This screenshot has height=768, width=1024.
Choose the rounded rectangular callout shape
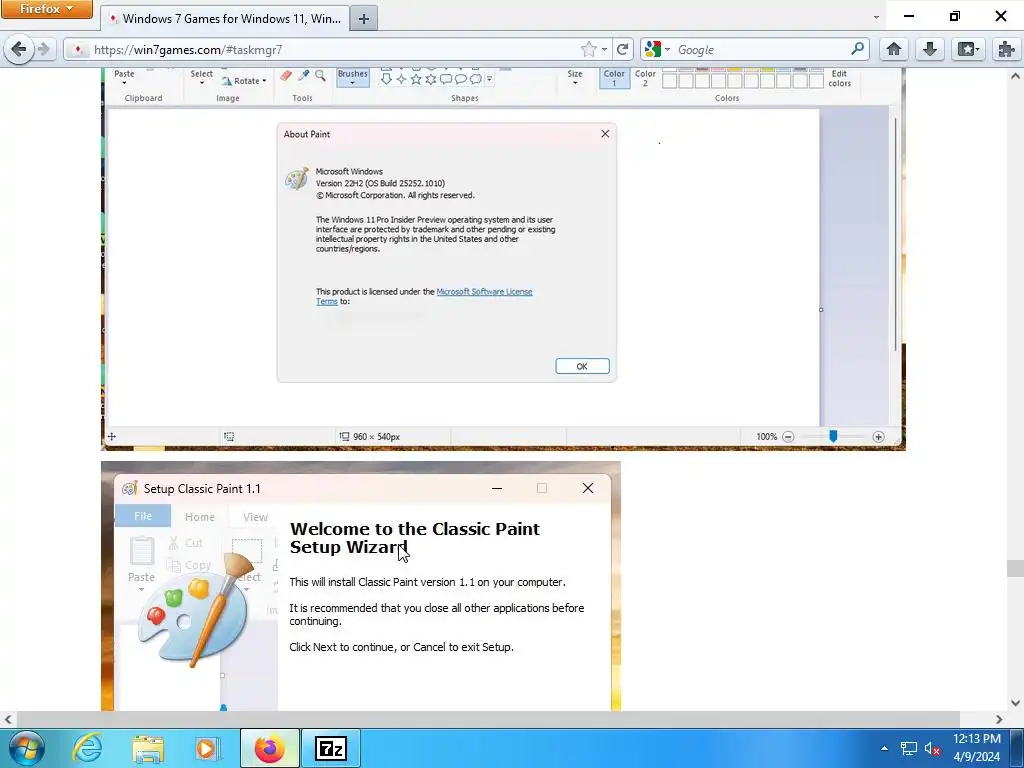445,79
